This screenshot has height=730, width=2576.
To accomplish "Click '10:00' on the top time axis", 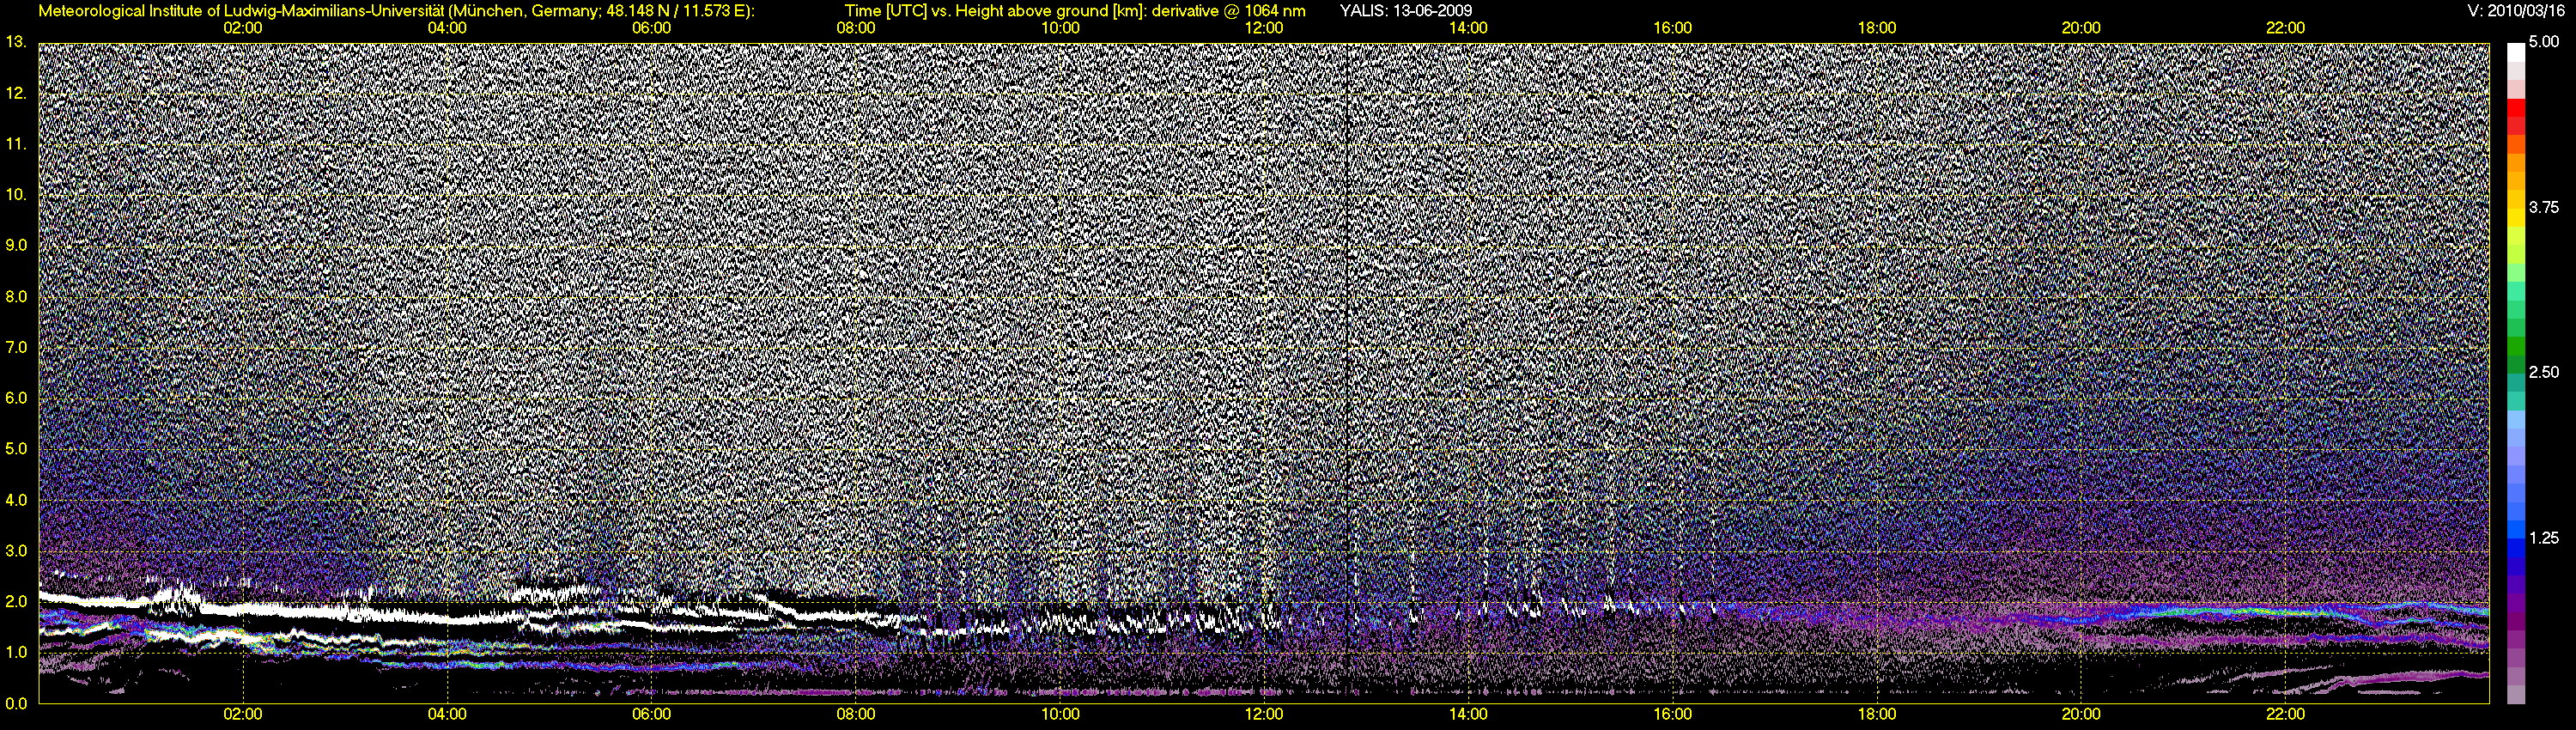I will click(1060, 28).
